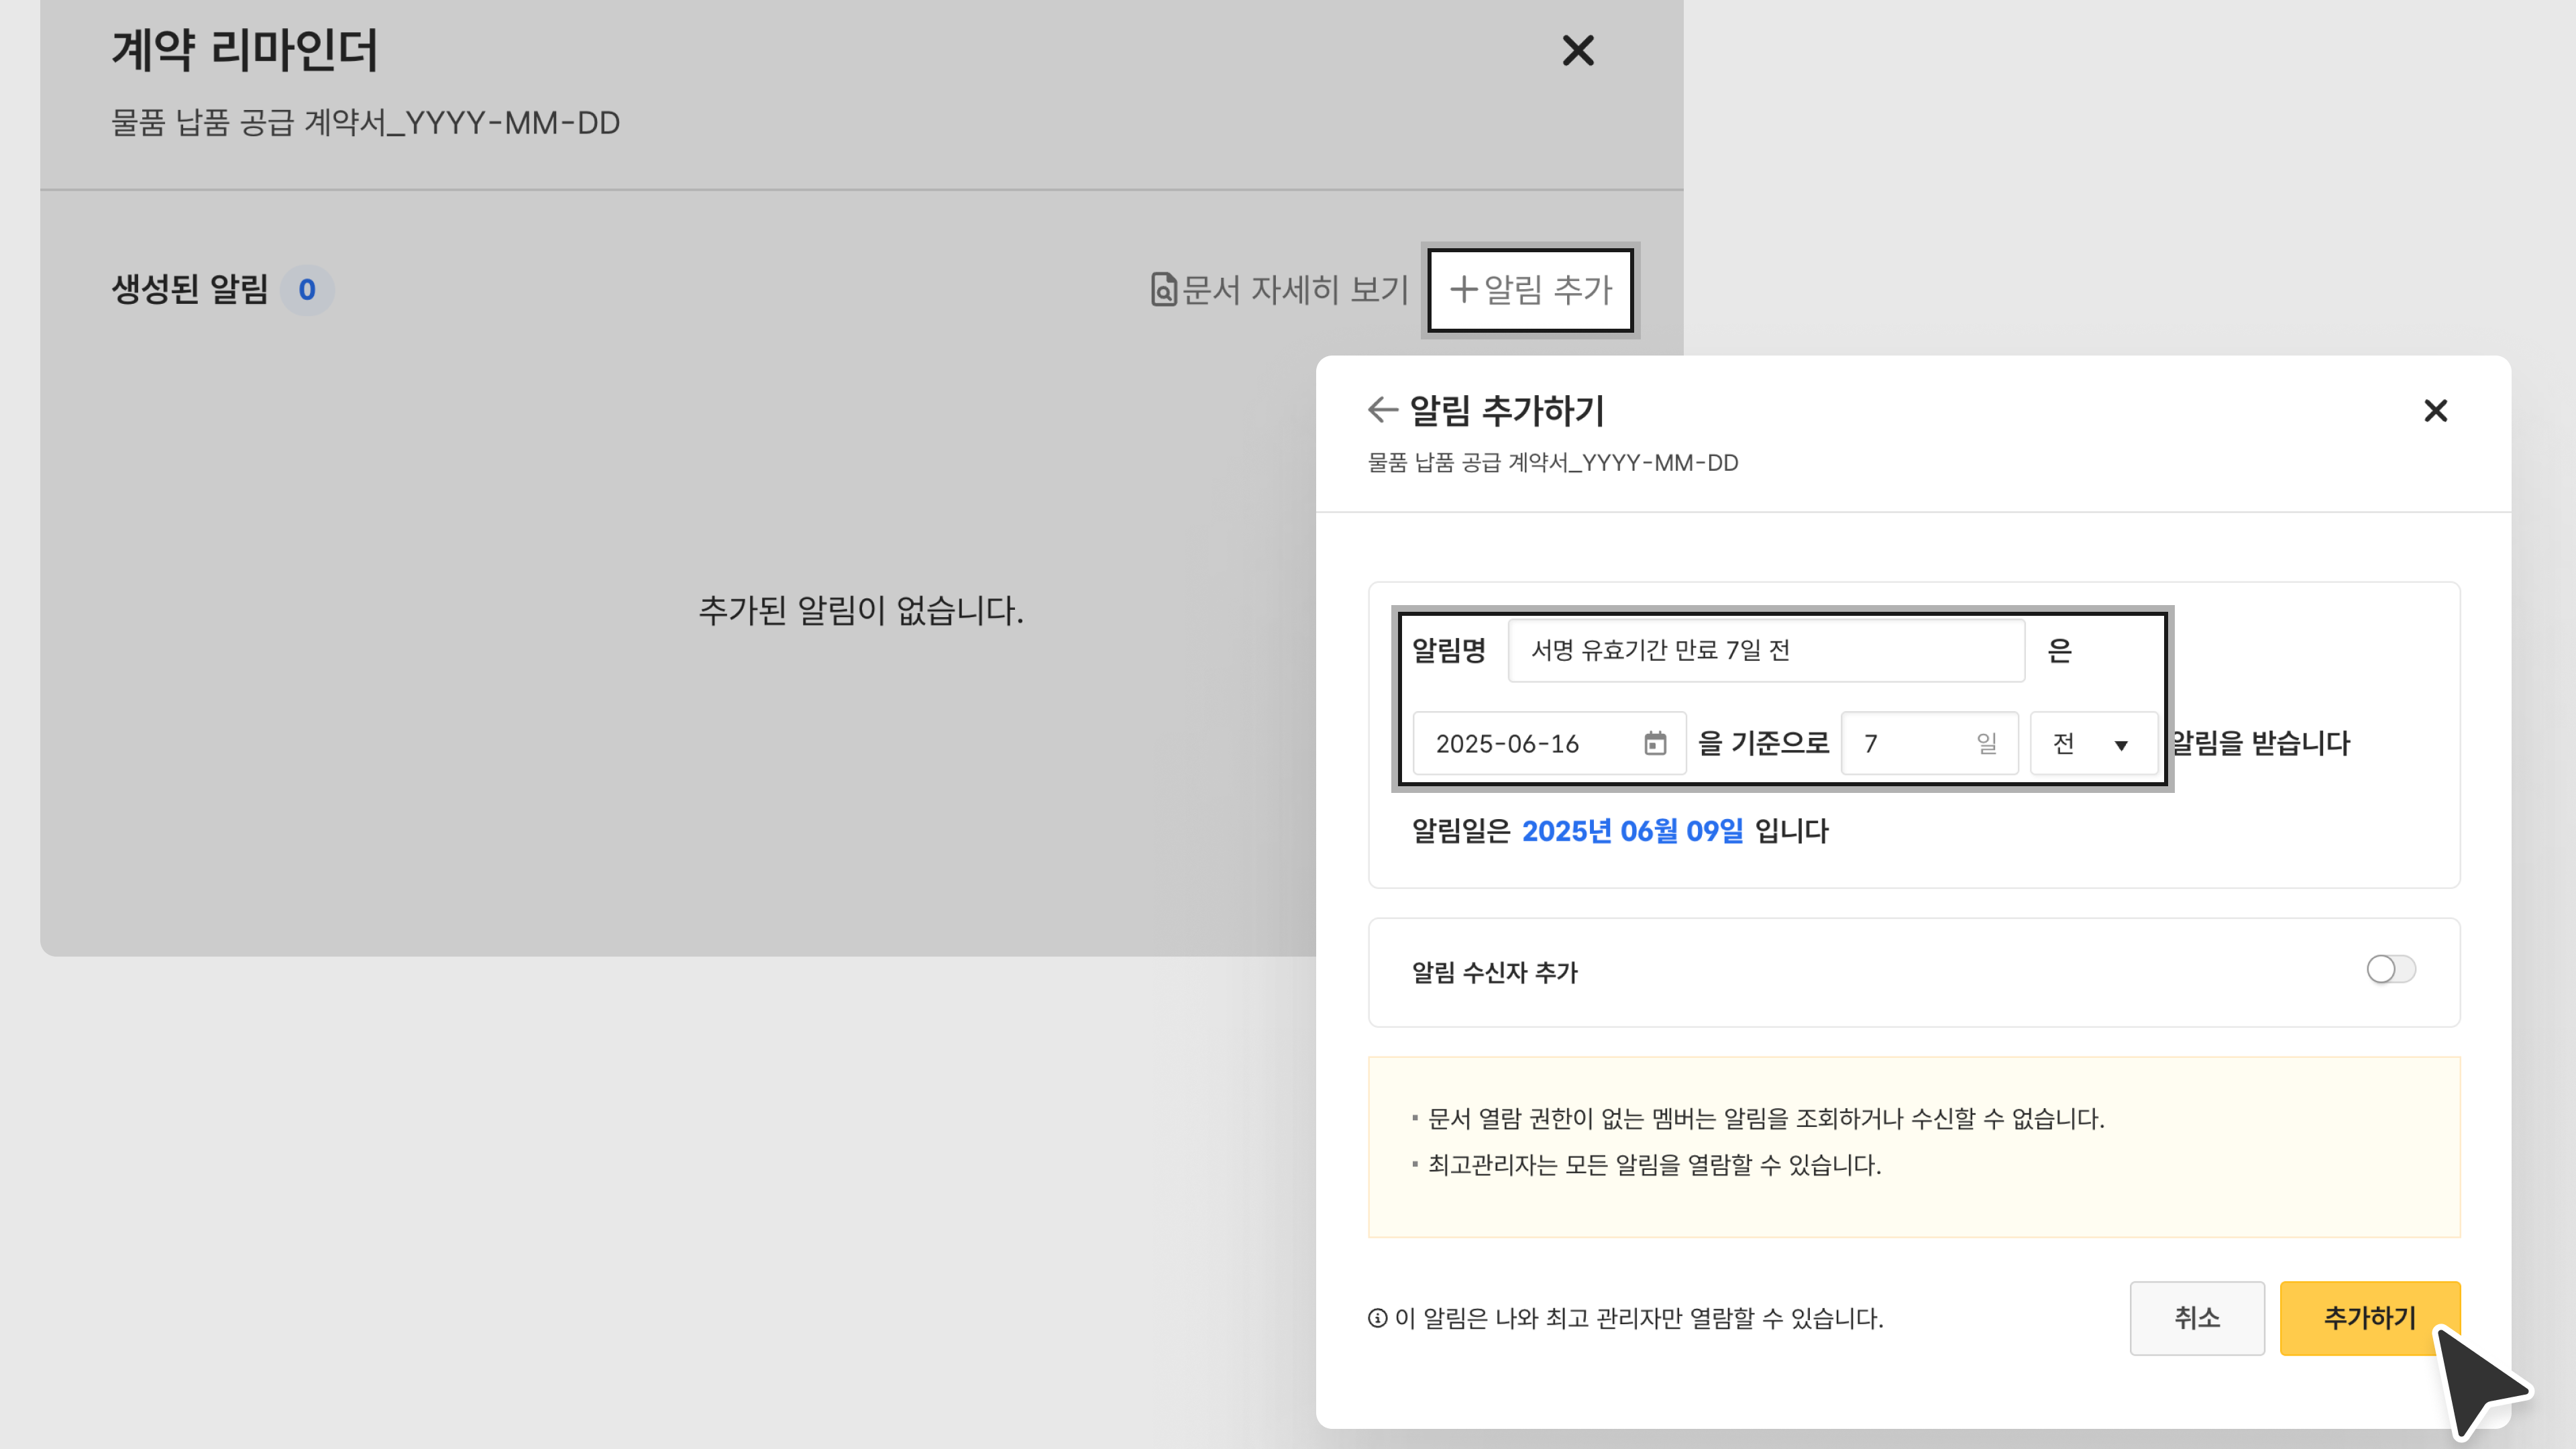Viewport: 2576px width, 1449px height.
Task: Click the dropdown arrow next to 전
Action: [x=2121, y=745]
